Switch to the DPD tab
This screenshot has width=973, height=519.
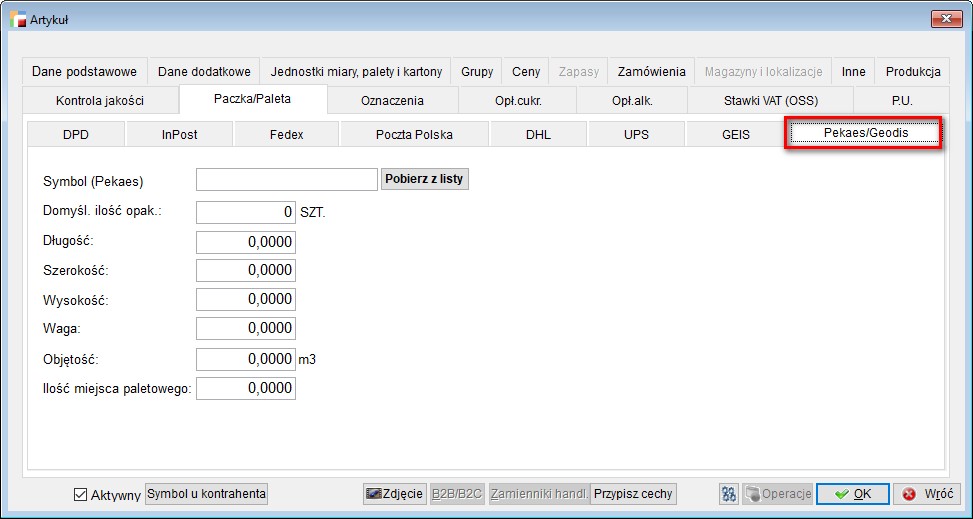(76, 134)
